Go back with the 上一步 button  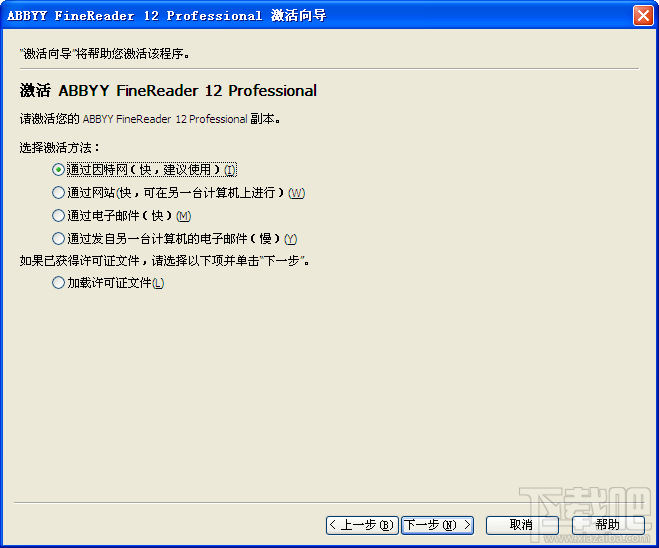coord(362,525)
